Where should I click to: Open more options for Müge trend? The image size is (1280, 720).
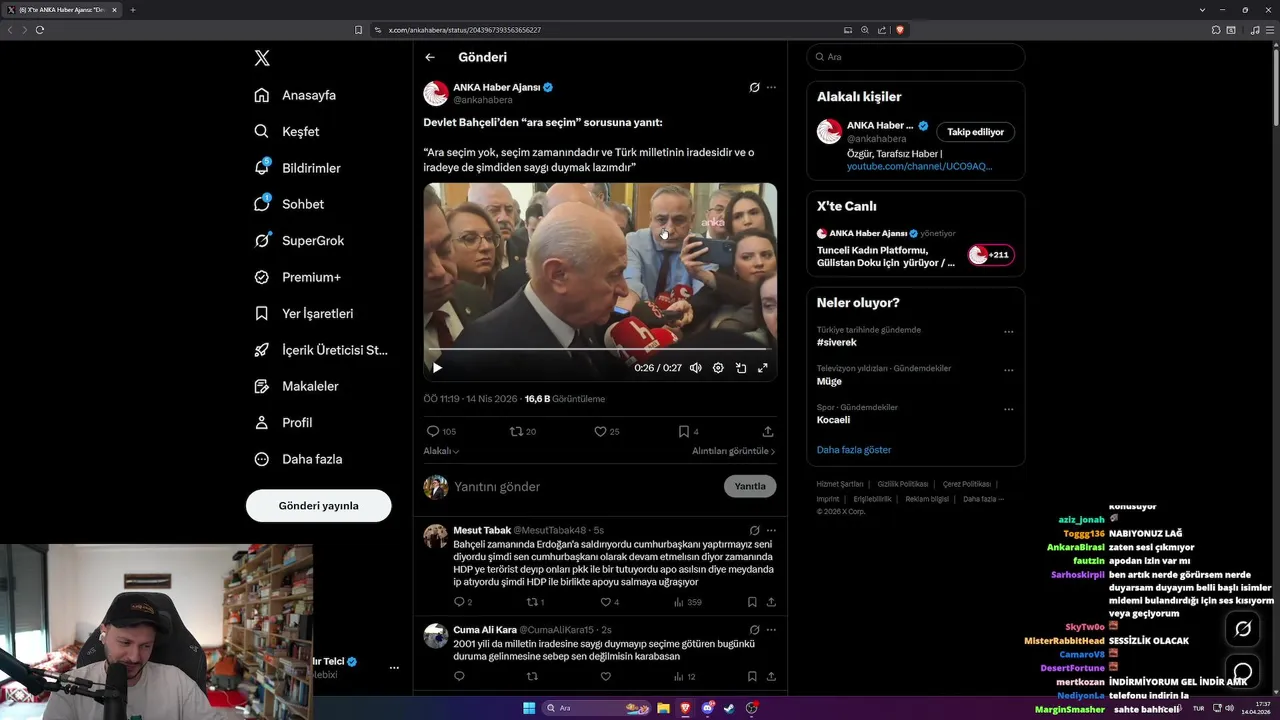pyautogui.click(x=1008, y=370)
